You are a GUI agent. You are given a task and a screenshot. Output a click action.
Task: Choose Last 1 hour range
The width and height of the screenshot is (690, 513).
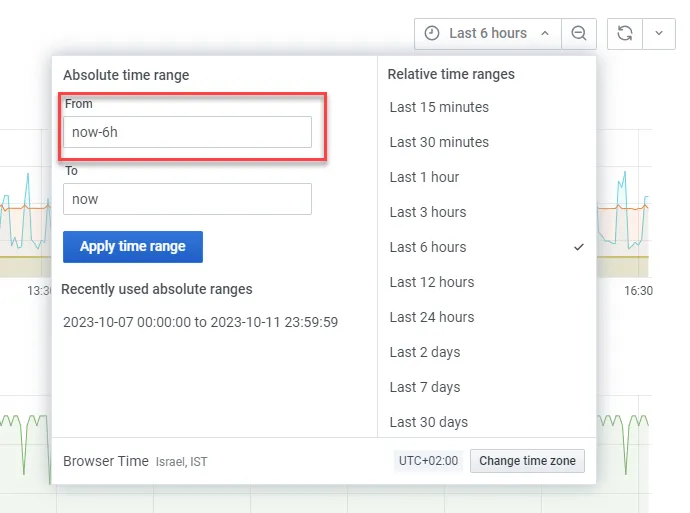tap(424, 177)
